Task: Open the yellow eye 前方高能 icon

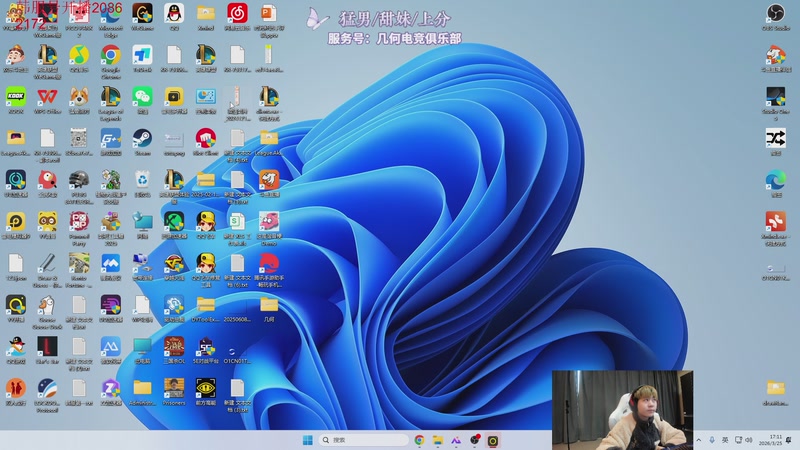Action: [x=206, y=388]
